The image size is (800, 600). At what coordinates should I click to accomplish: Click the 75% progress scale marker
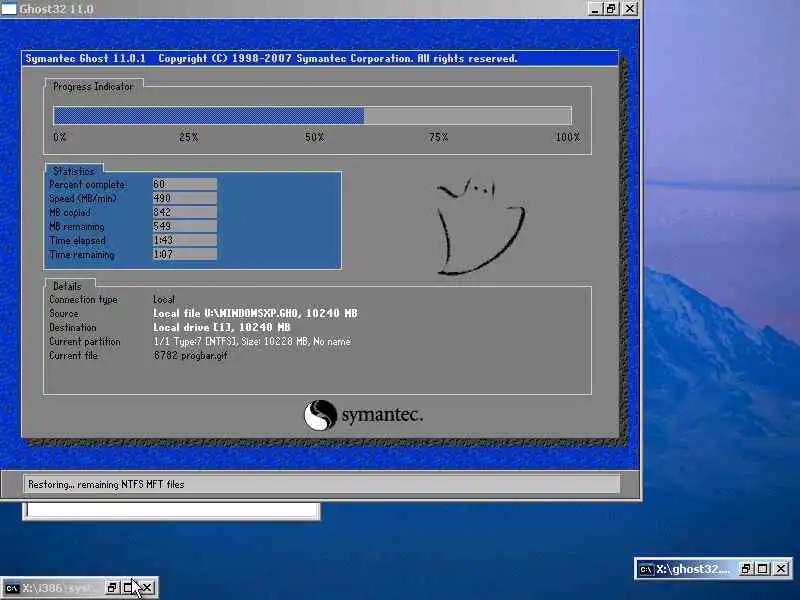pyautogui.click(x=439, y=137)
